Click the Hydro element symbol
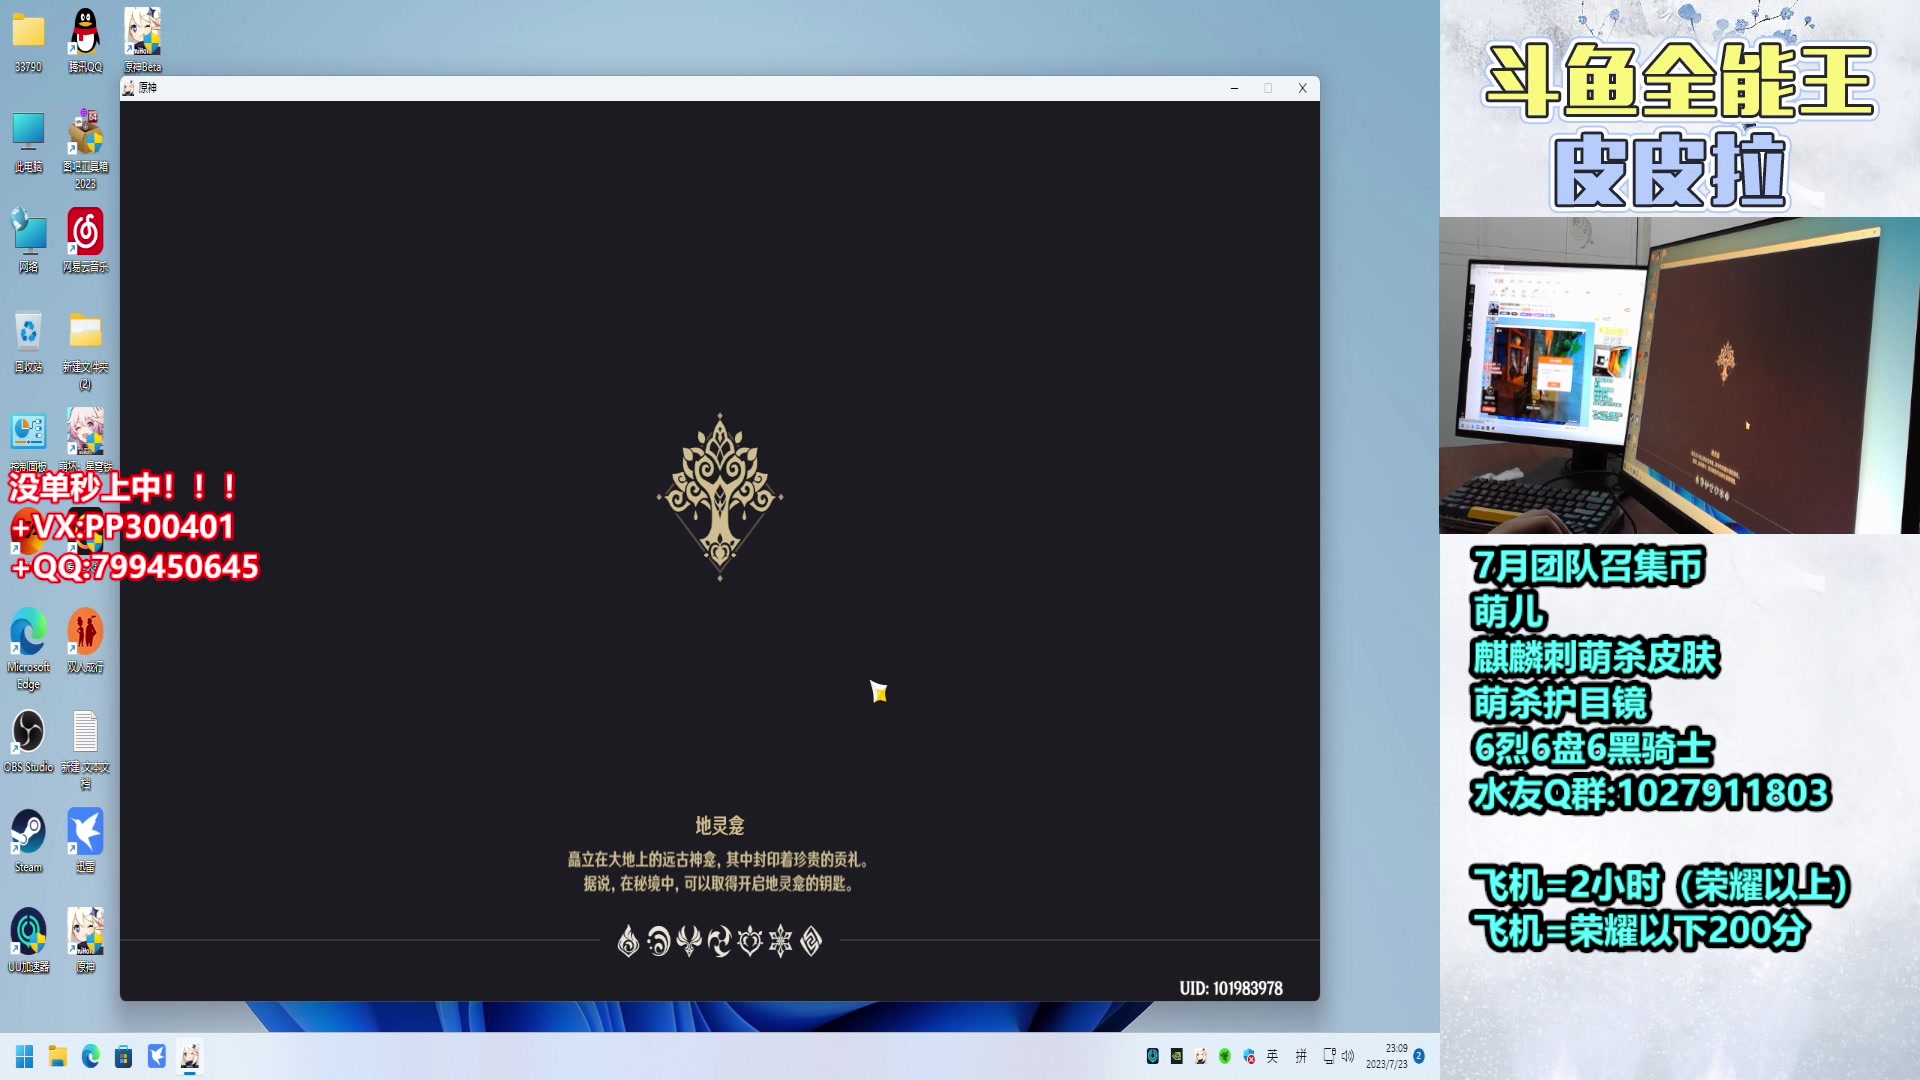1920x1080 pixels. click(x=659, y=941)
